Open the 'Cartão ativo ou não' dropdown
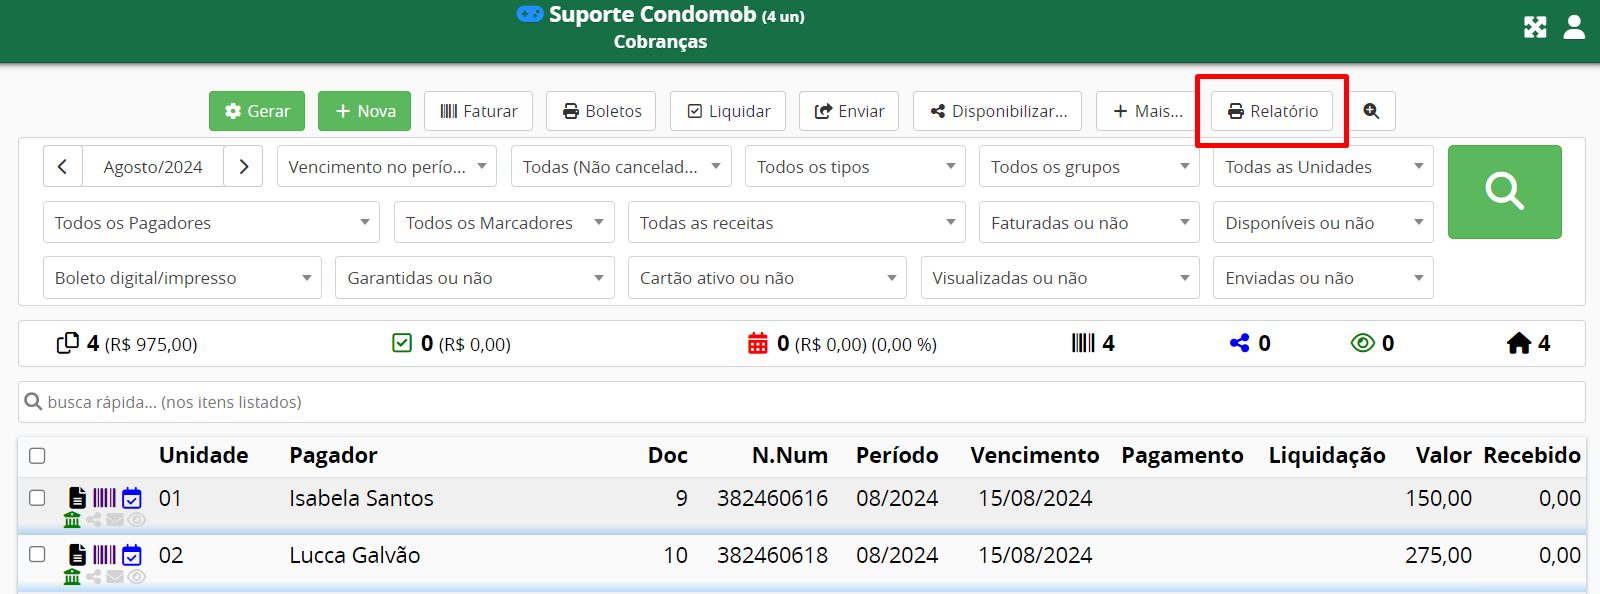 767,278
